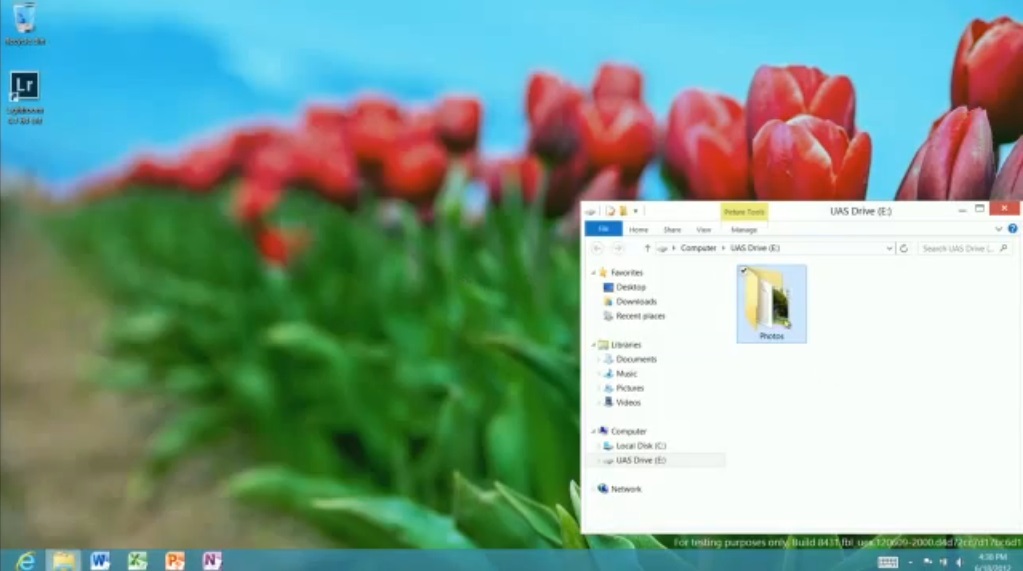Launch PowerPoint from the taskbar
Screen dimensions: 1023x571
pos(175,561)
